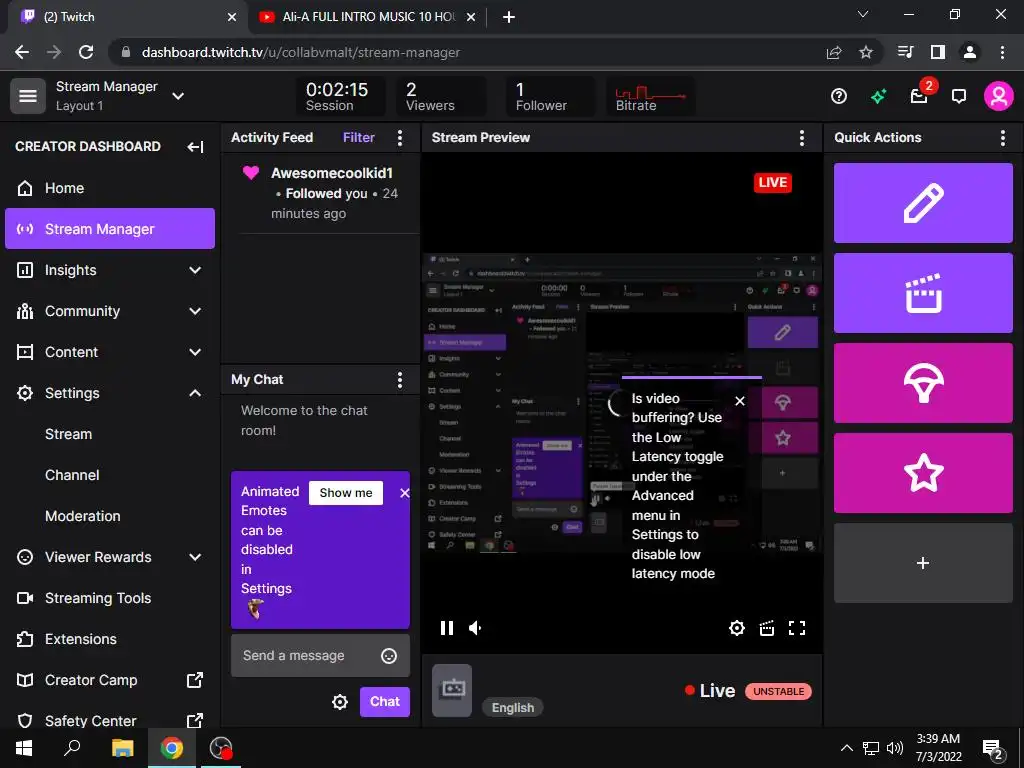The width and height of the screenshot is (1024, 768).
Task: Go to Home in sidebar
Action: pyautogui.click(x=110, y=188)
